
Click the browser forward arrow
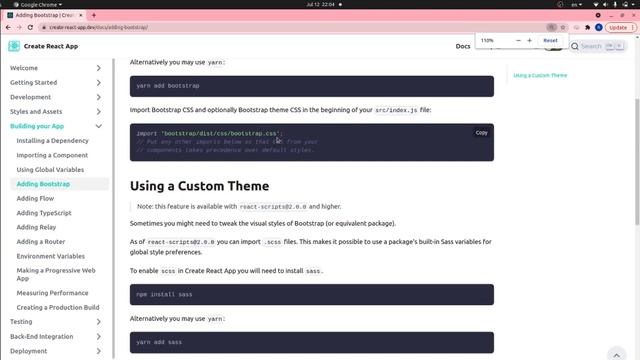coord(19,27)
